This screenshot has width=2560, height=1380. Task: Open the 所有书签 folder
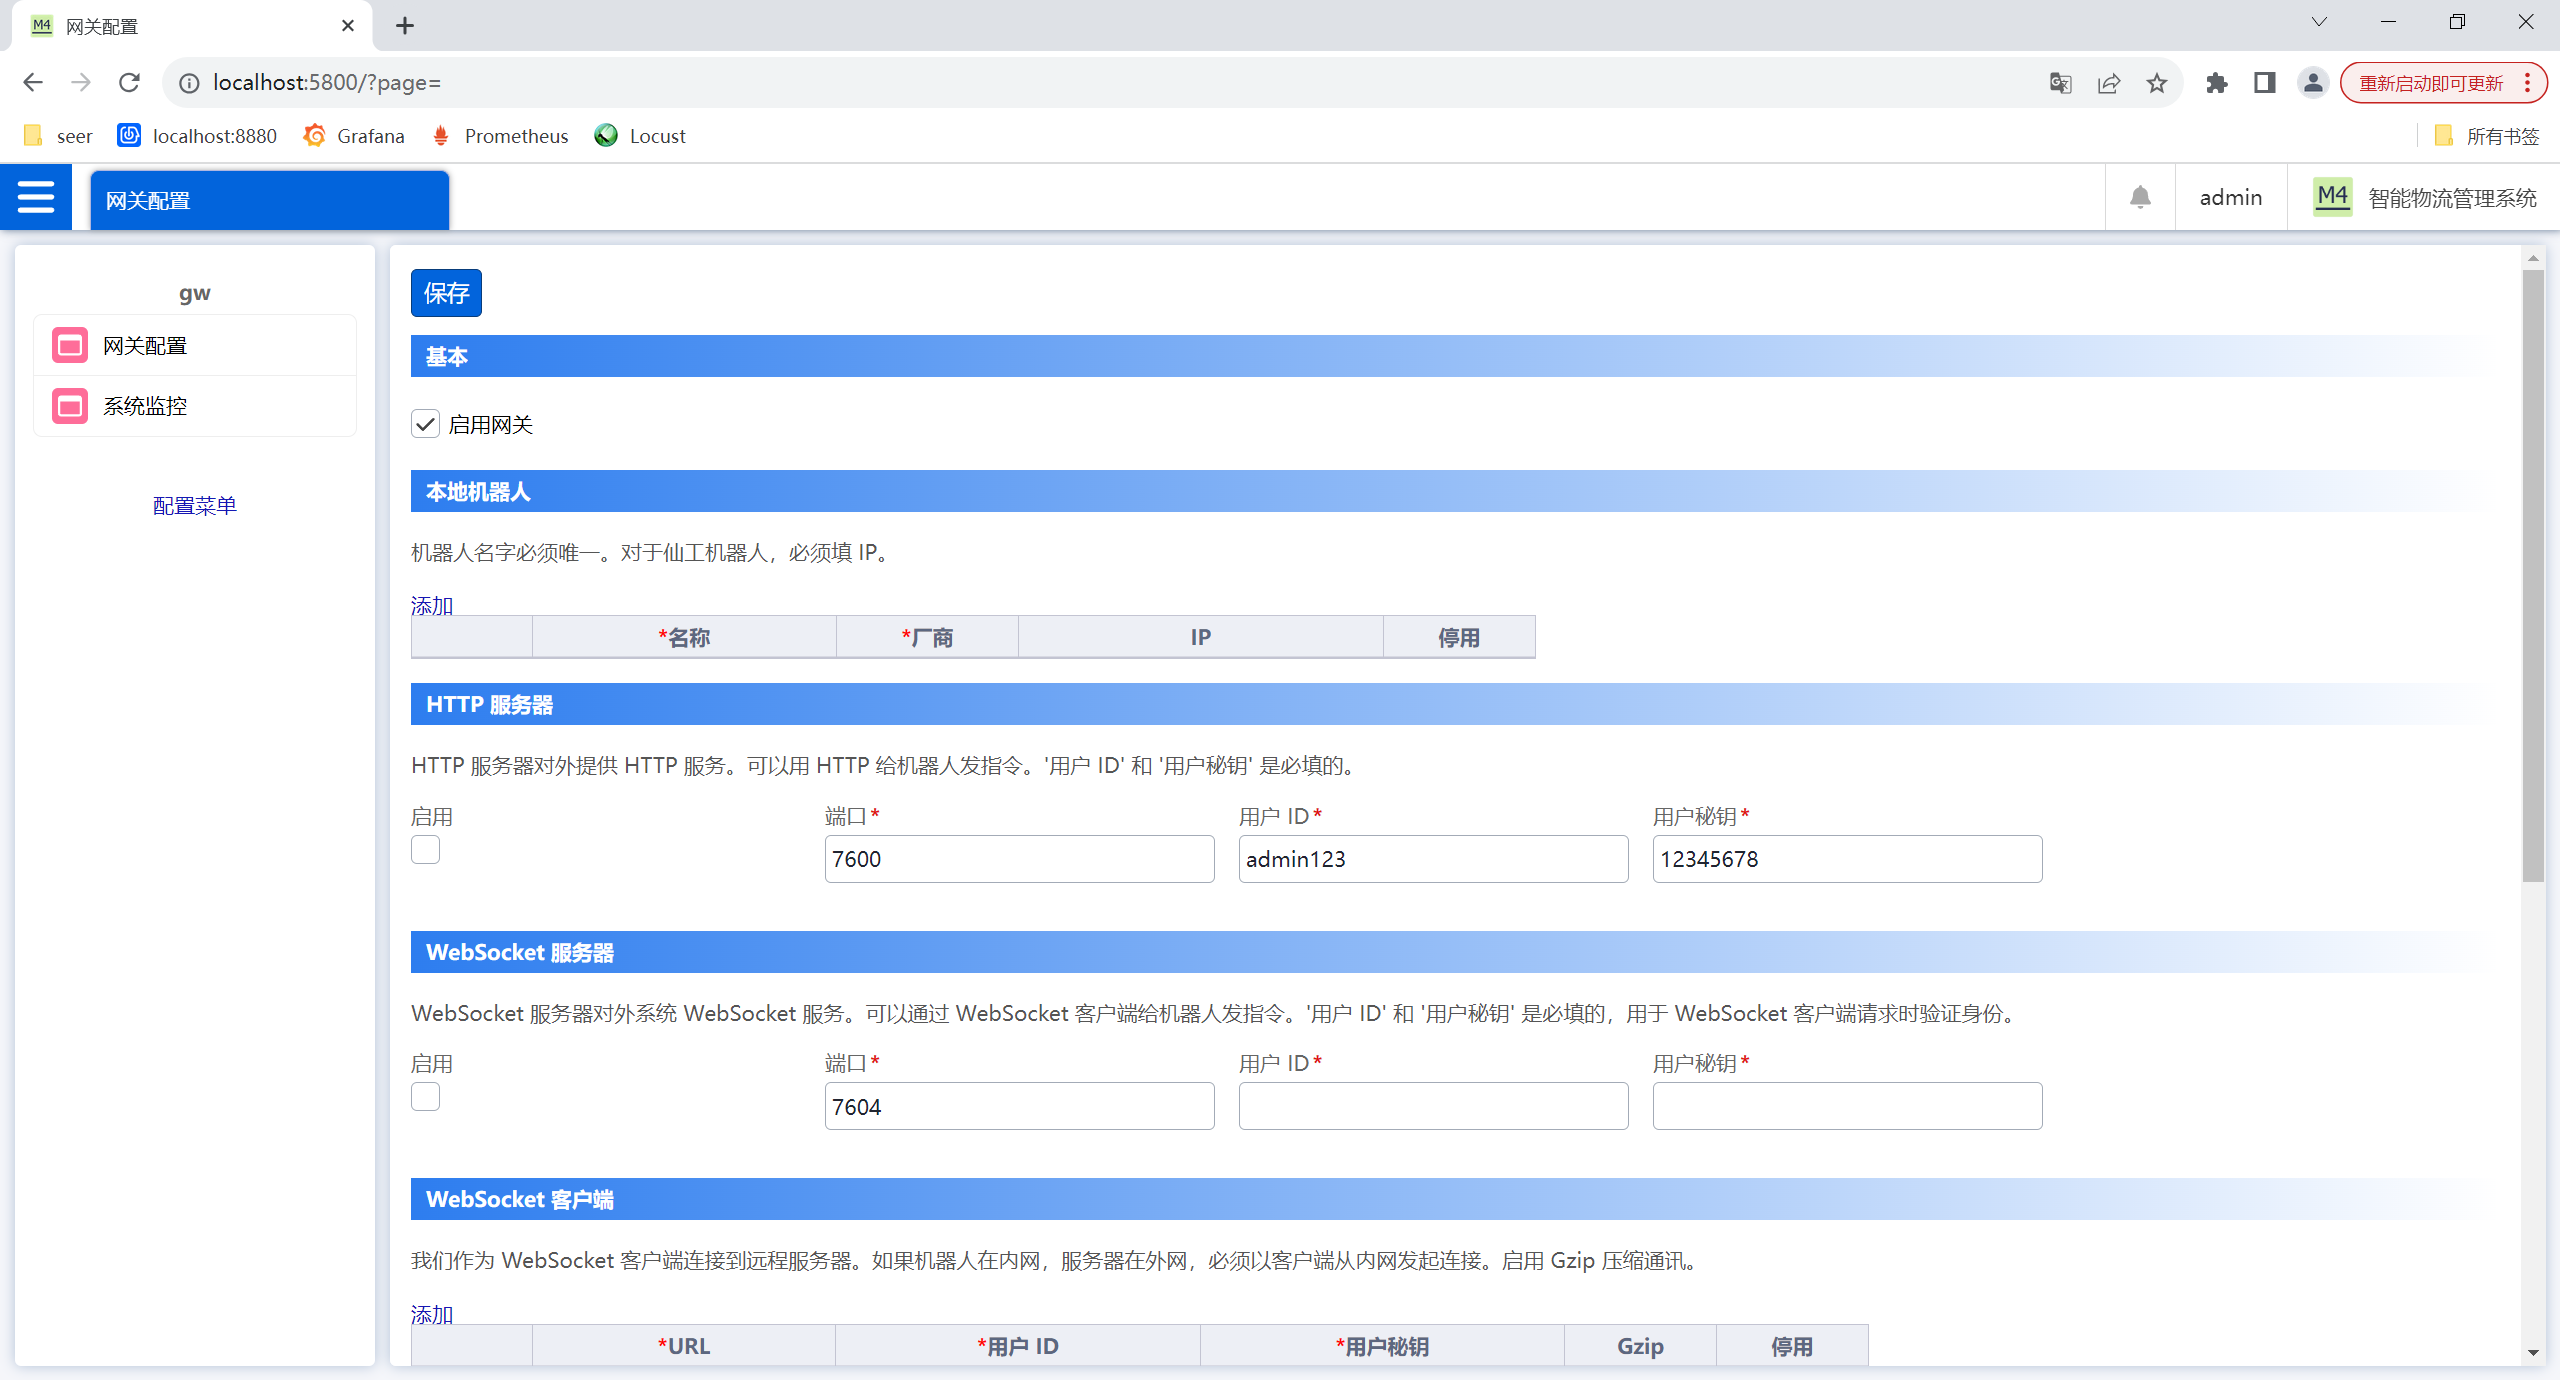[x=2487, y=136]
